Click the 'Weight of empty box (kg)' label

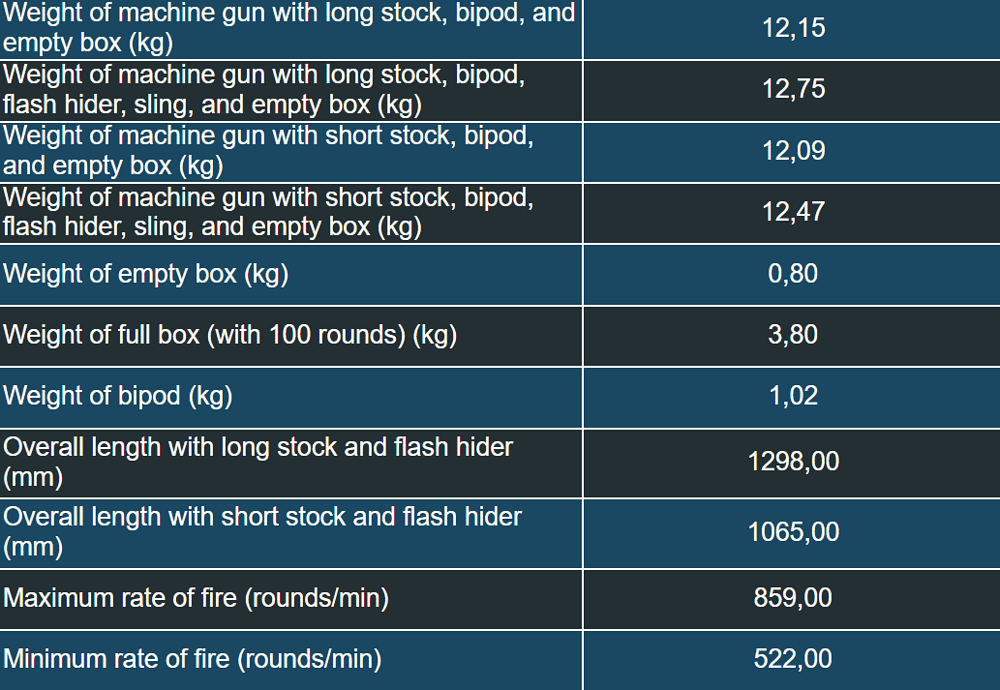click(146, 274)
